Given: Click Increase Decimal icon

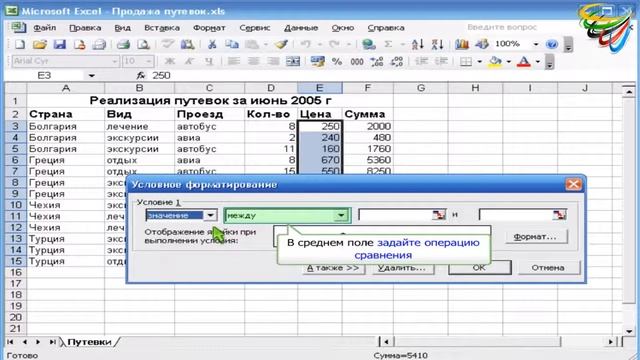Looking at the screenshot, I should click(x=376, y=61).
